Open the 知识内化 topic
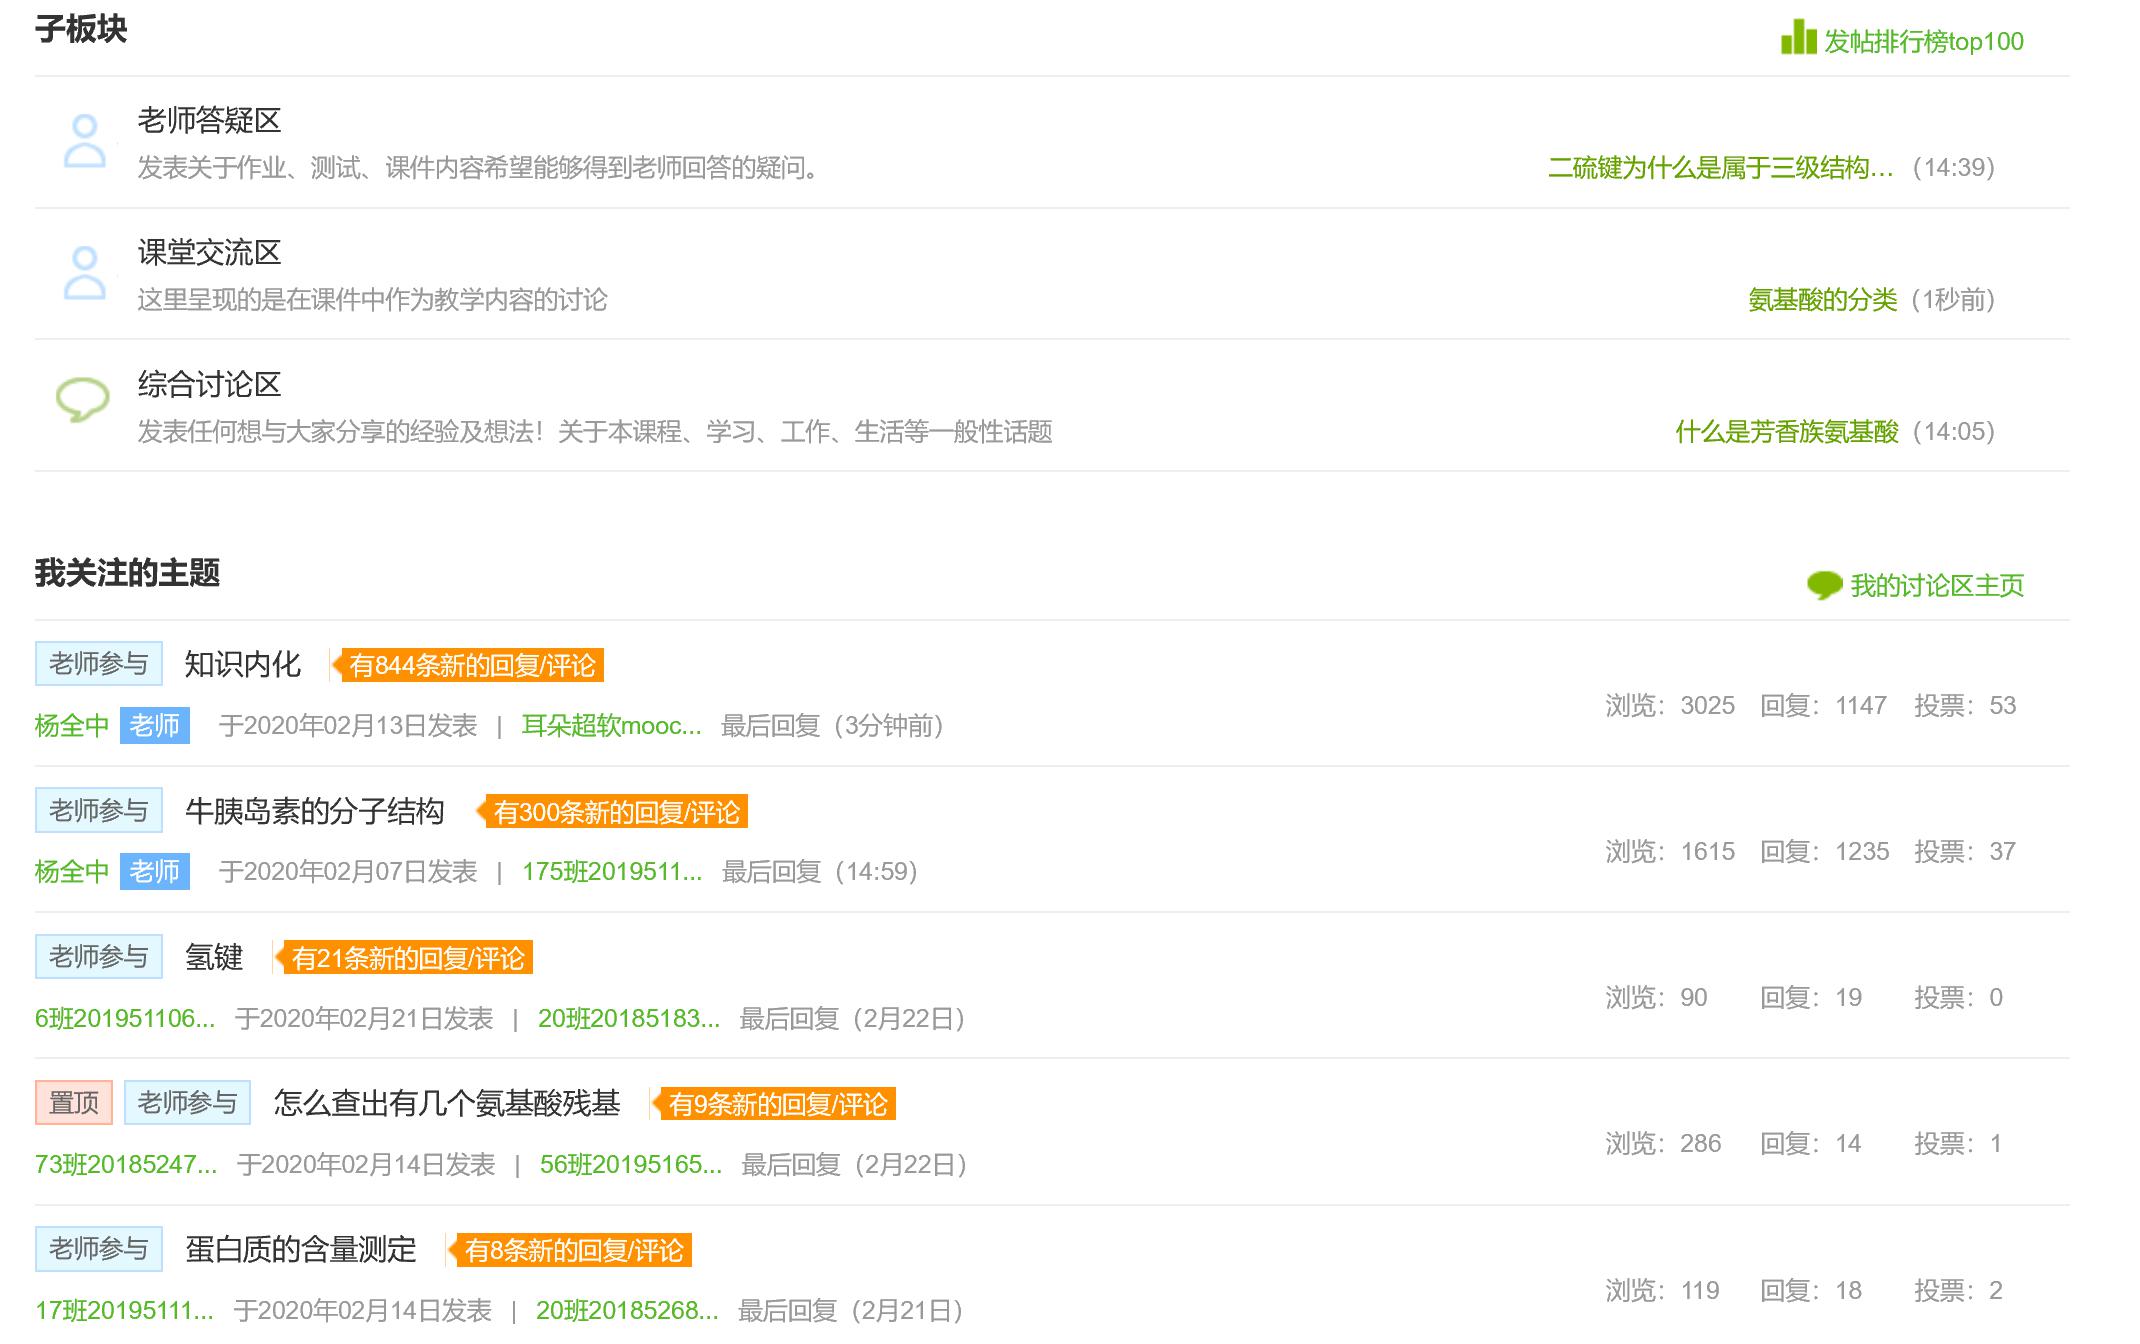 pyautogui.click(x=243, y=665)
